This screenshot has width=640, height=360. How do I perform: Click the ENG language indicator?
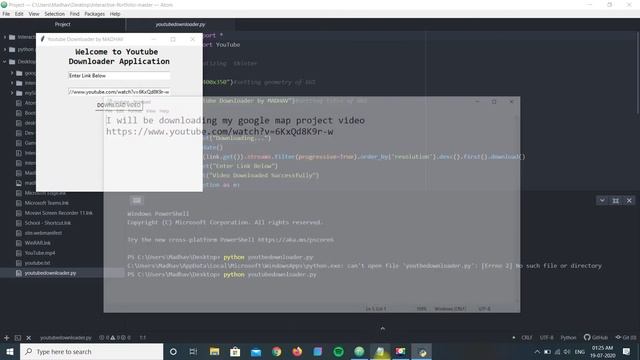coord(579,351)
